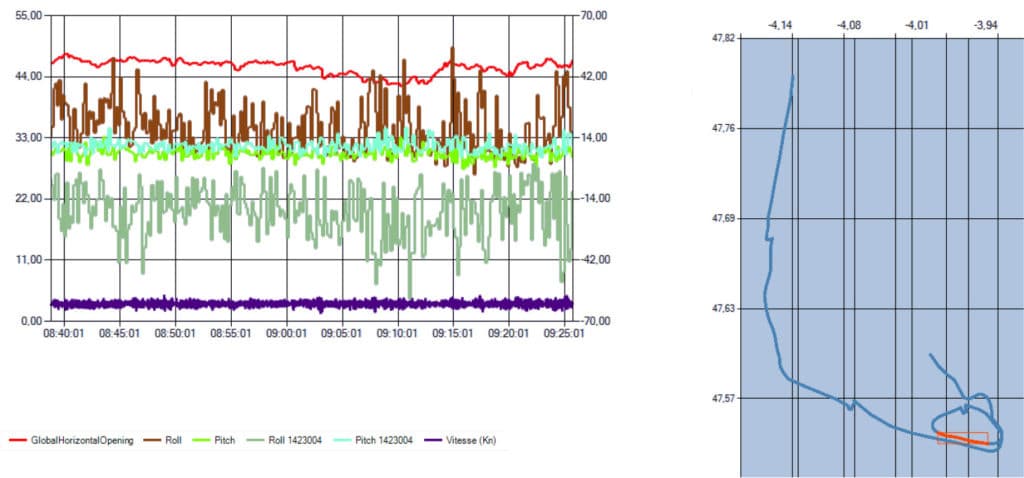The width and height of the screenshot is (1024, 478).
Task: Click the orange highlighted track segment on map
Action: point(960,438)
